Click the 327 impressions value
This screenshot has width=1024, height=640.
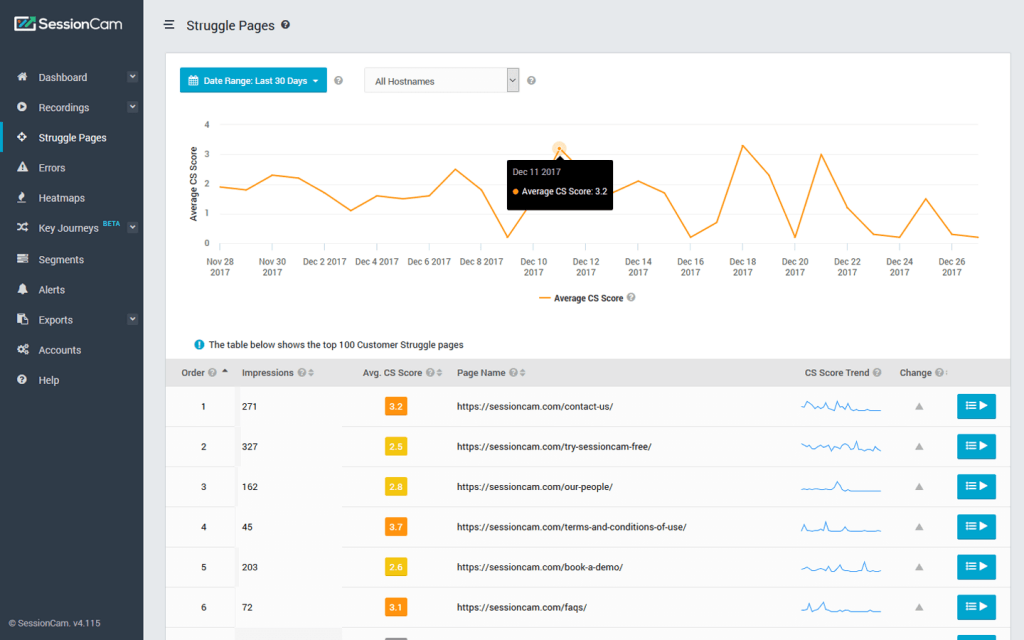249,447
